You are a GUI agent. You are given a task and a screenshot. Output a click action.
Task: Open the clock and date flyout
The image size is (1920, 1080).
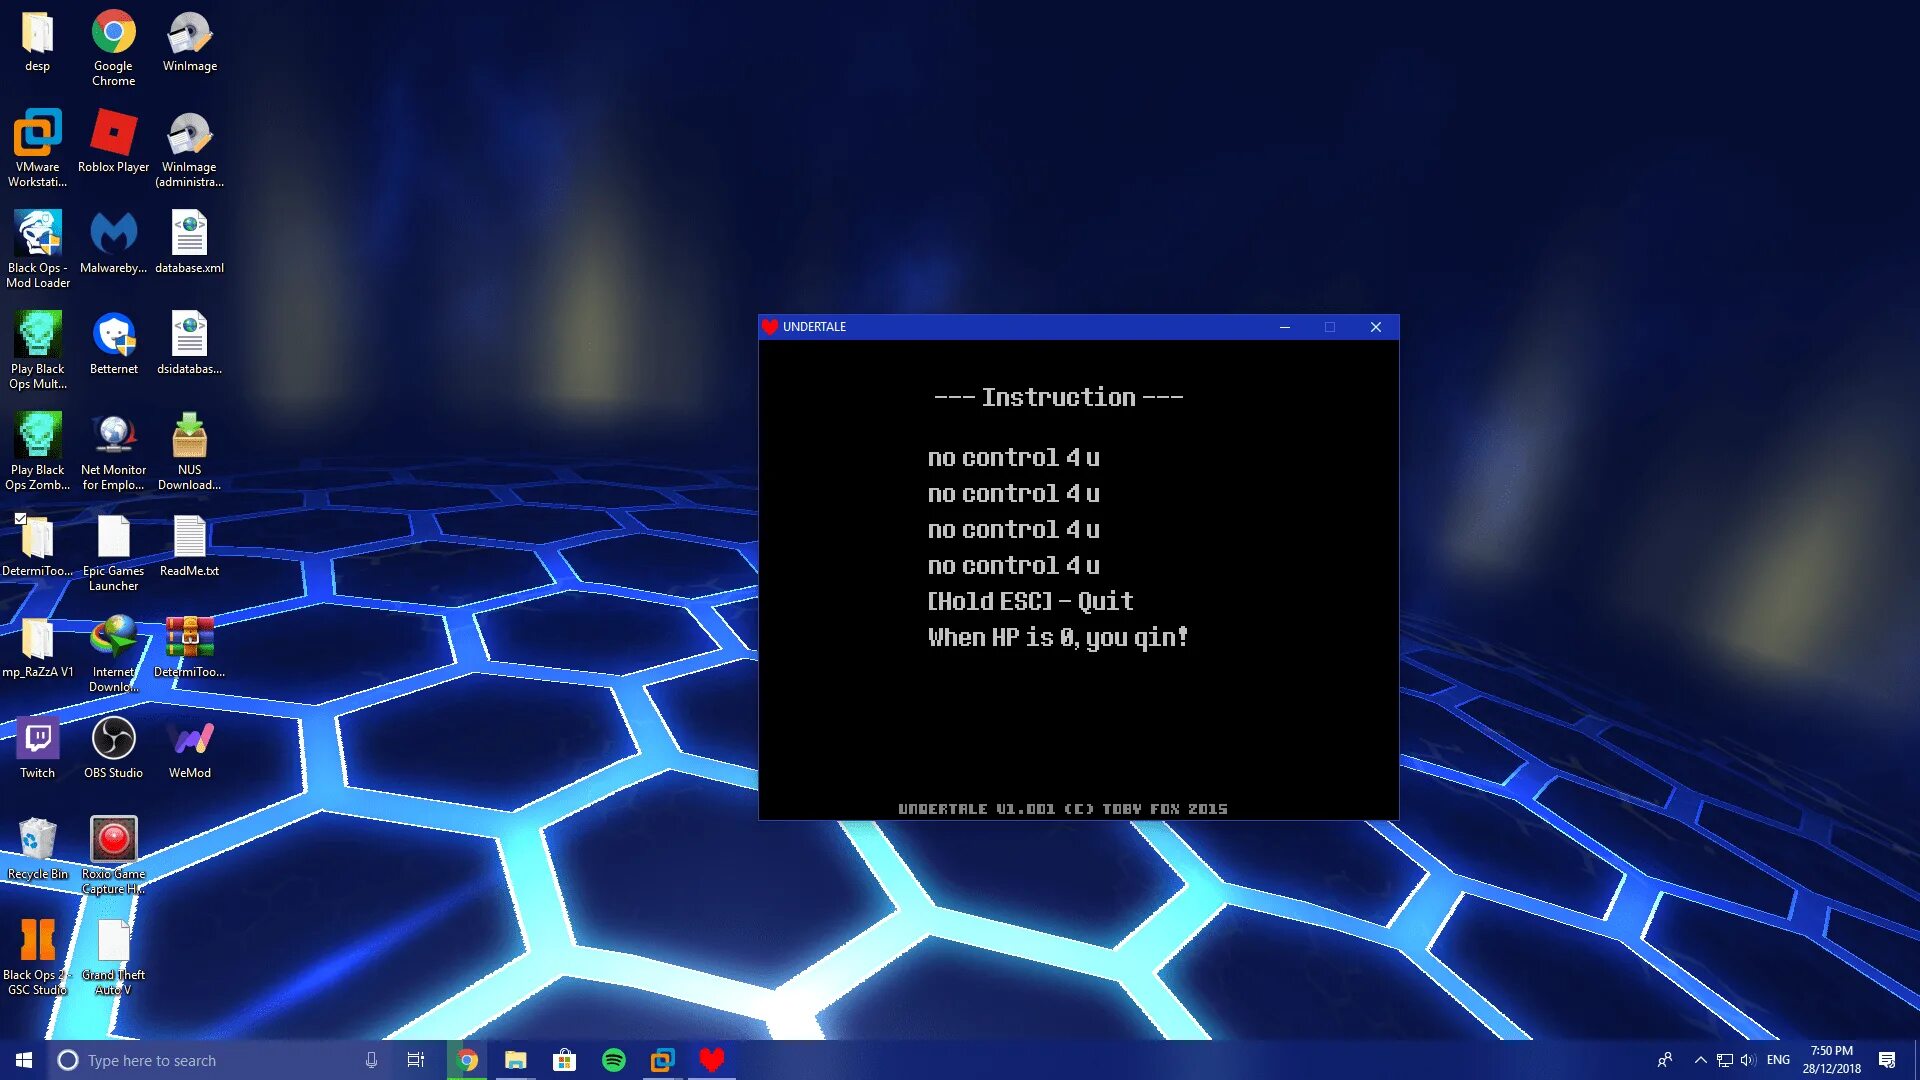1831,1060
